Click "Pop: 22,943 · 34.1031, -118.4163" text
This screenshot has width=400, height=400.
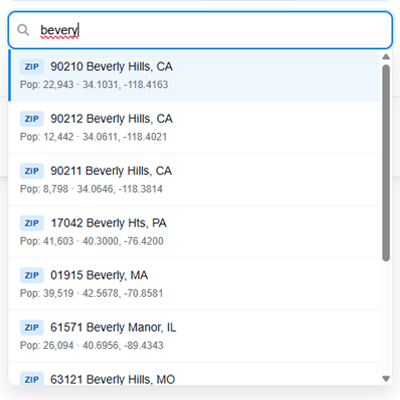pyautogui.click(x=94, y=85)
